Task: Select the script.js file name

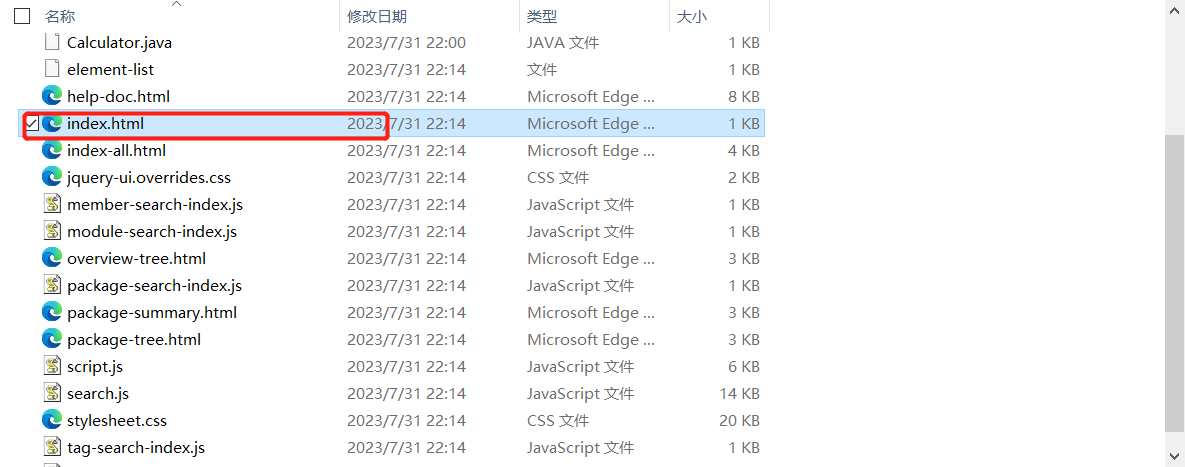Action: [95, 367]
